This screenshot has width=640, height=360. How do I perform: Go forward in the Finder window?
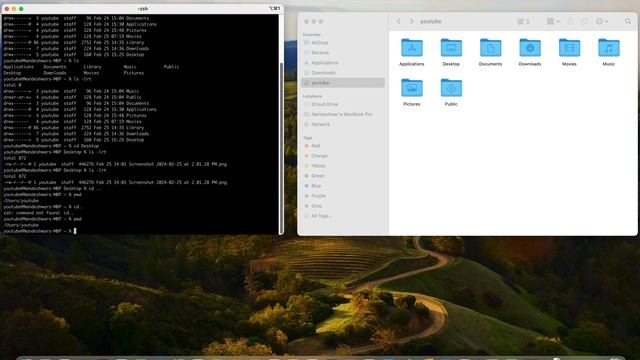point(411,21)
